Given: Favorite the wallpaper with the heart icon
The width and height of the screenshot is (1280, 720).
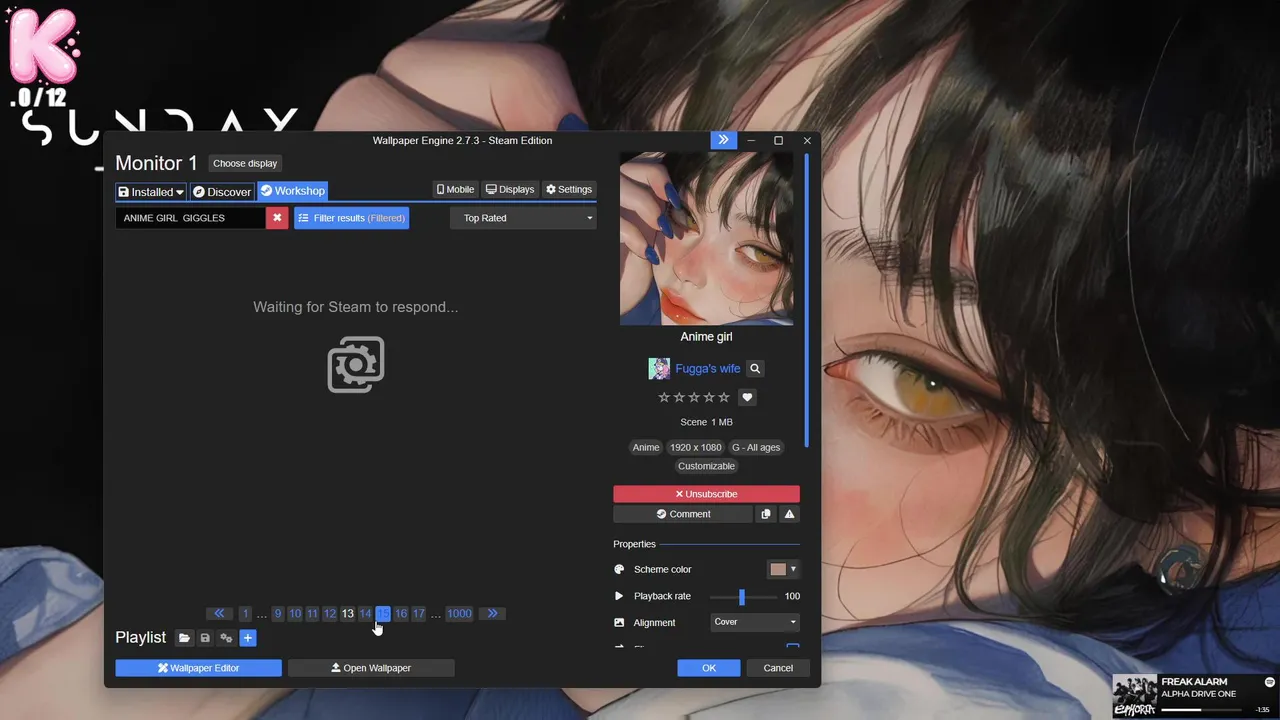Looking at the screenshot, I should (x=747, y=397).
